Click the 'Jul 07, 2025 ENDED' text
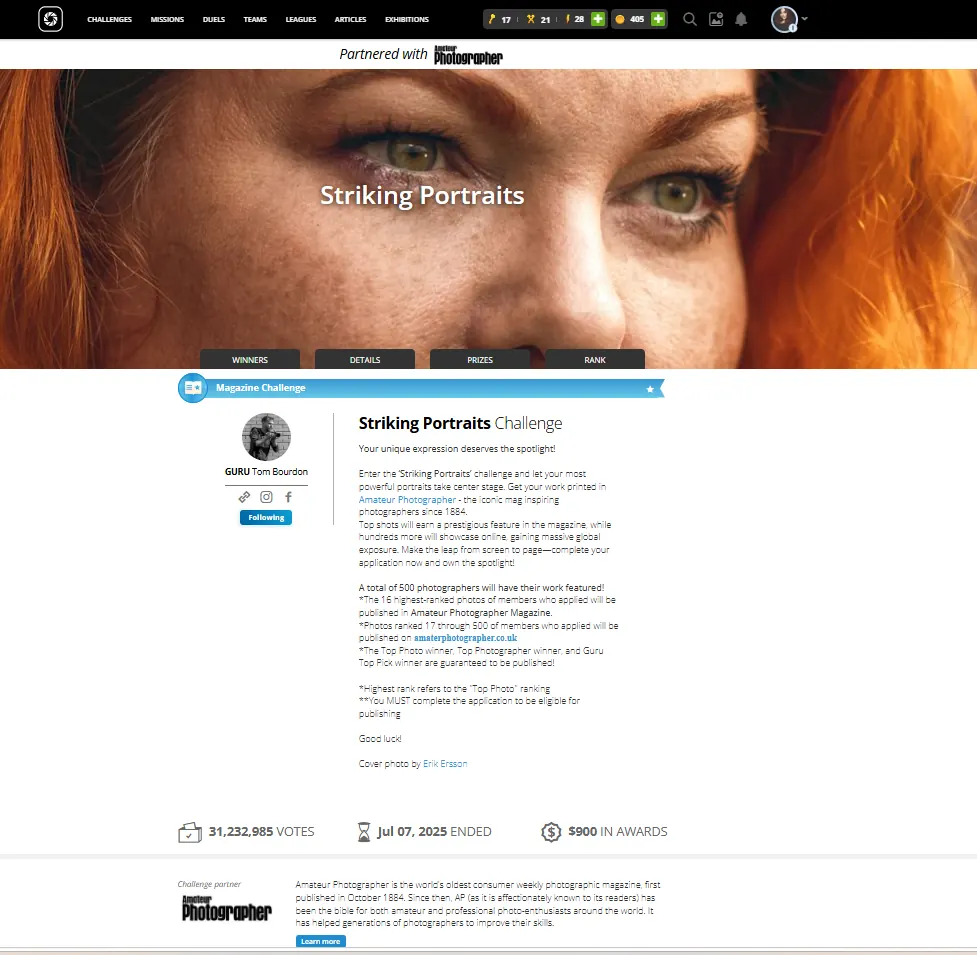 coord(434,831)
